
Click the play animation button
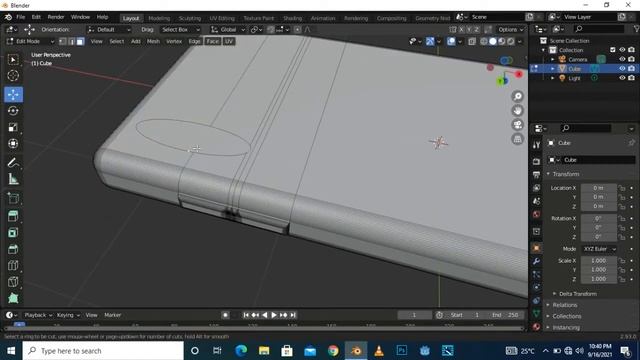coord(274,315)
